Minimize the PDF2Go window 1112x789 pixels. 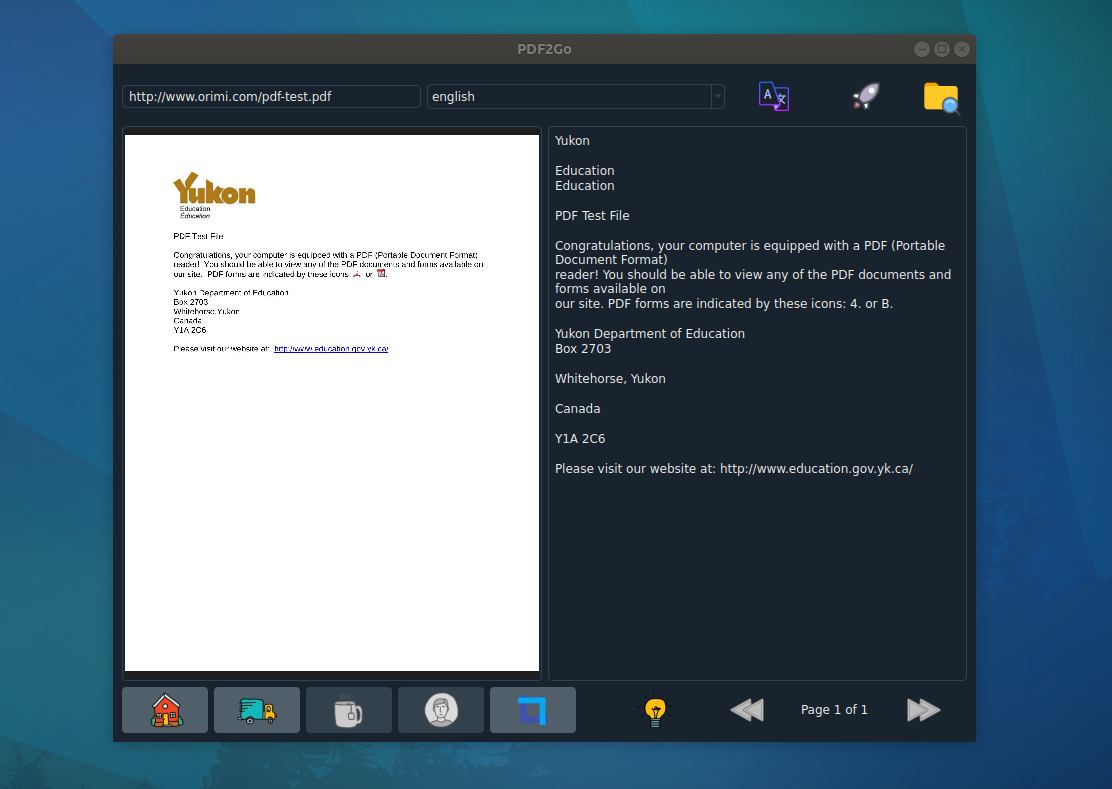tap(922, 49)
